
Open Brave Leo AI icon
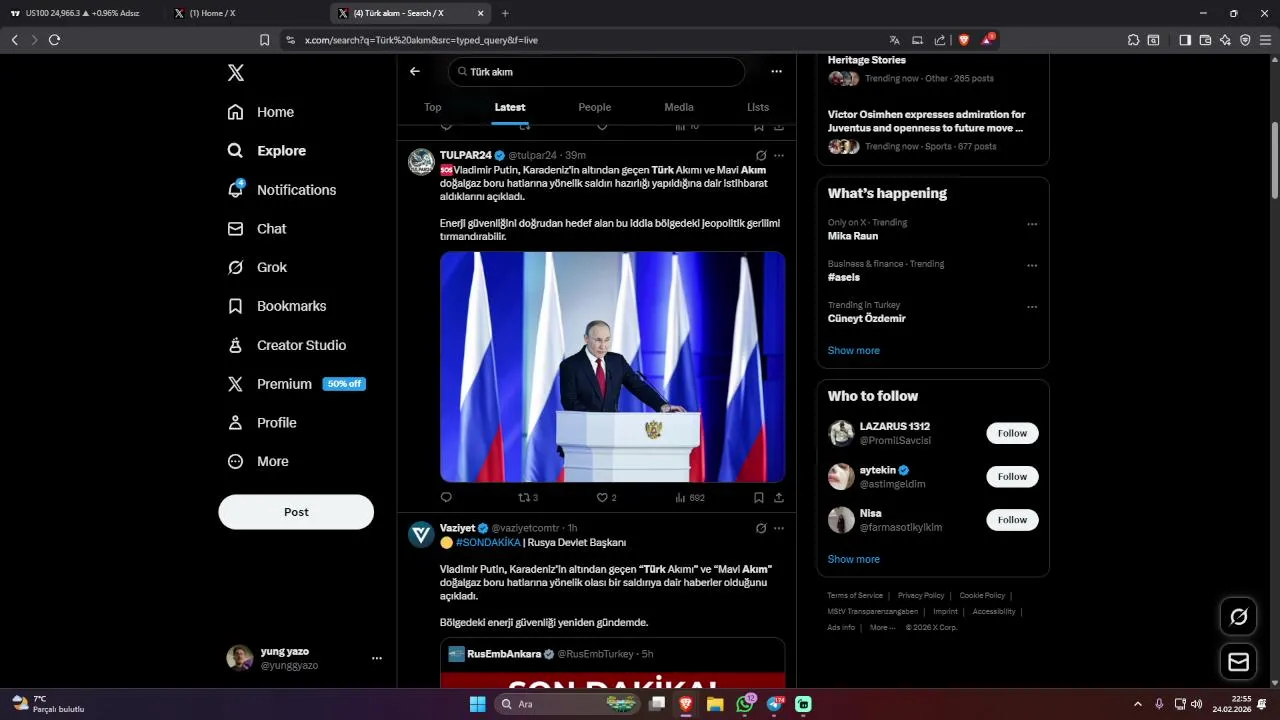(x=1225, y=40)
